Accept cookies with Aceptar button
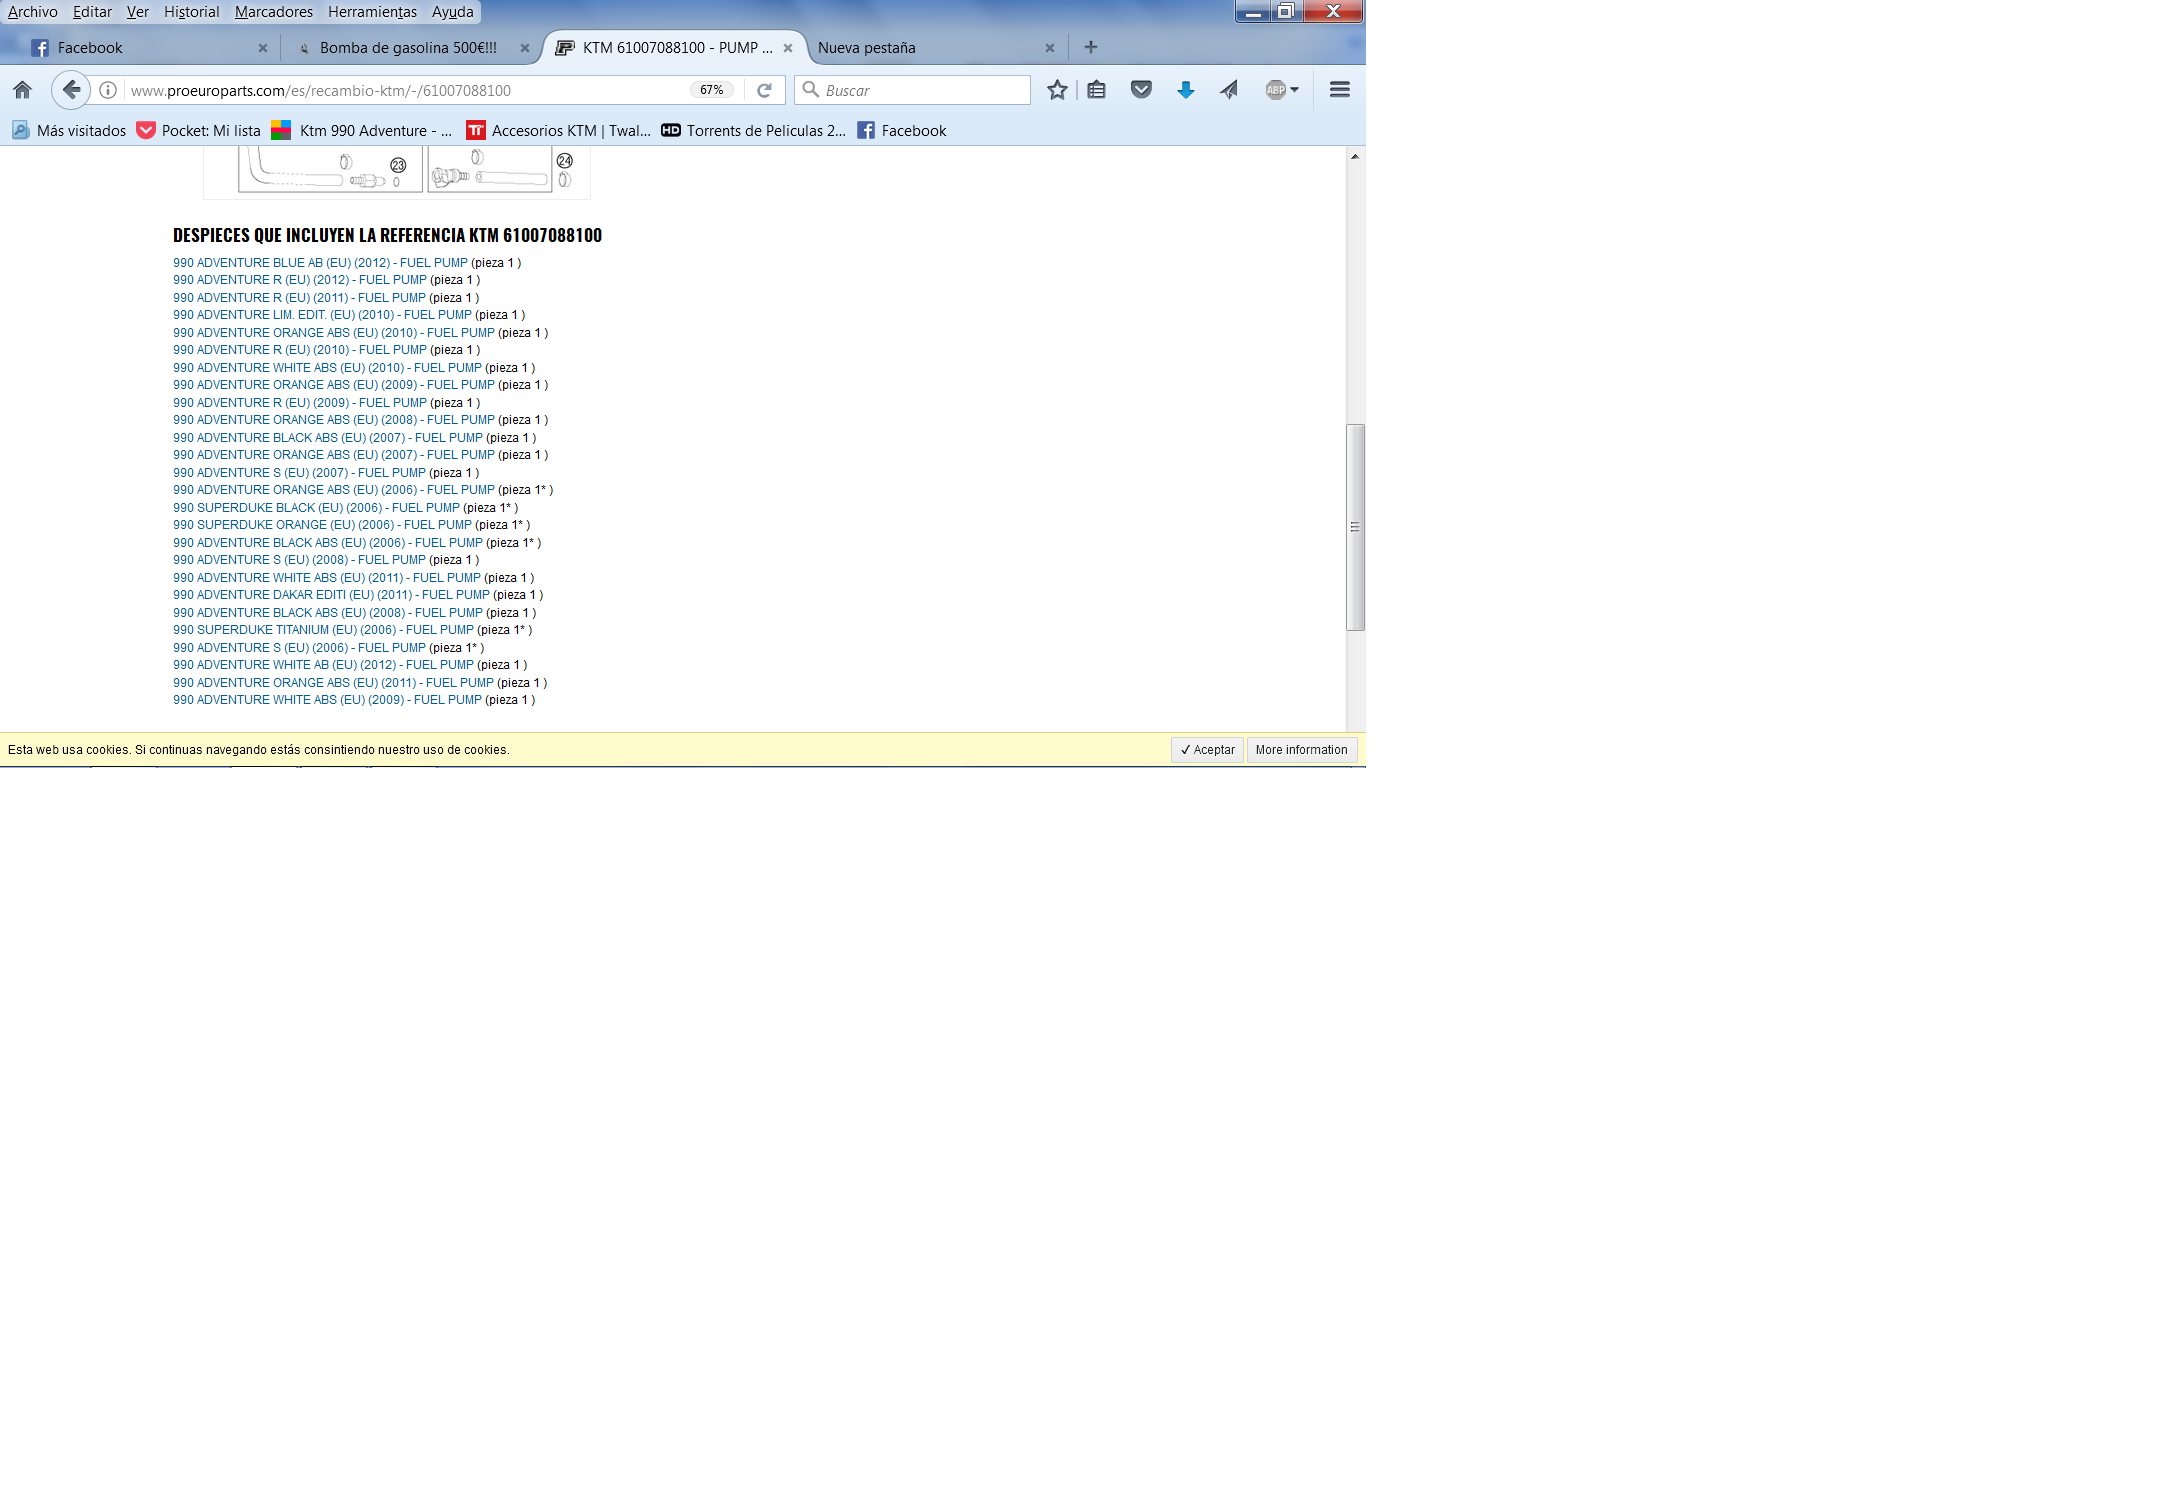The width and height of the screenshot is (2179, 1496). click(x=1207, y=750)
